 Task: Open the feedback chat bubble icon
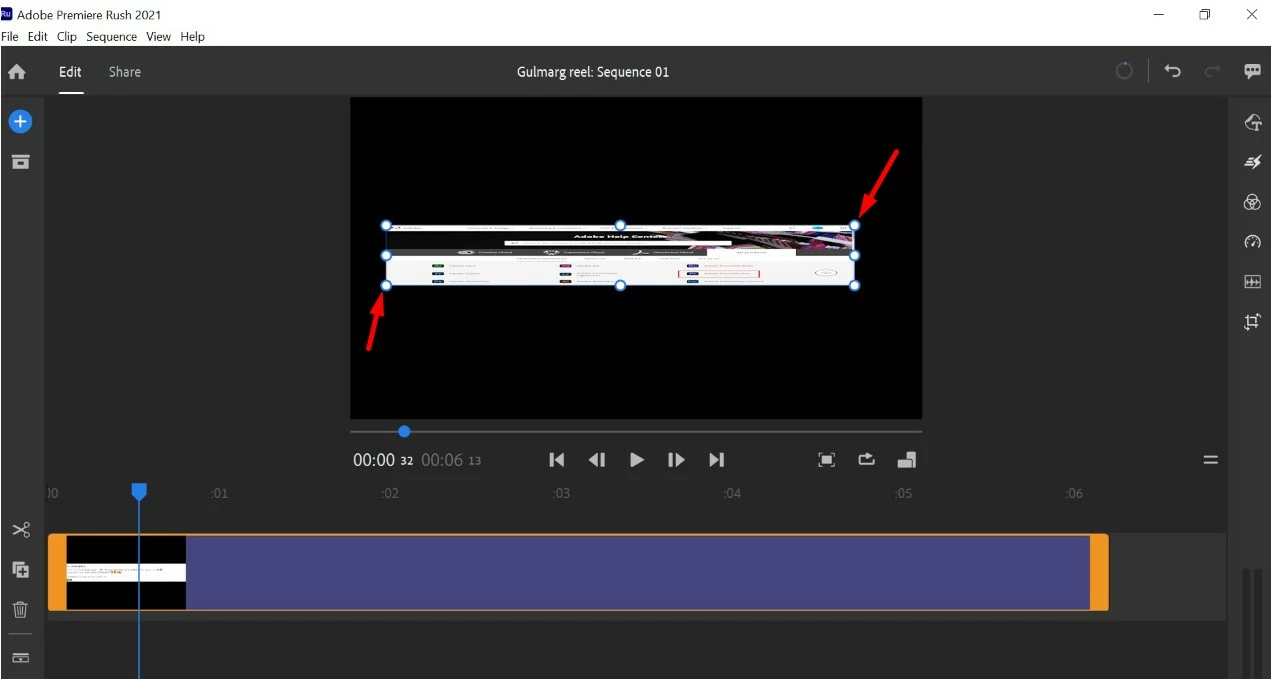pyautogui.click(x=1252, y=72)
